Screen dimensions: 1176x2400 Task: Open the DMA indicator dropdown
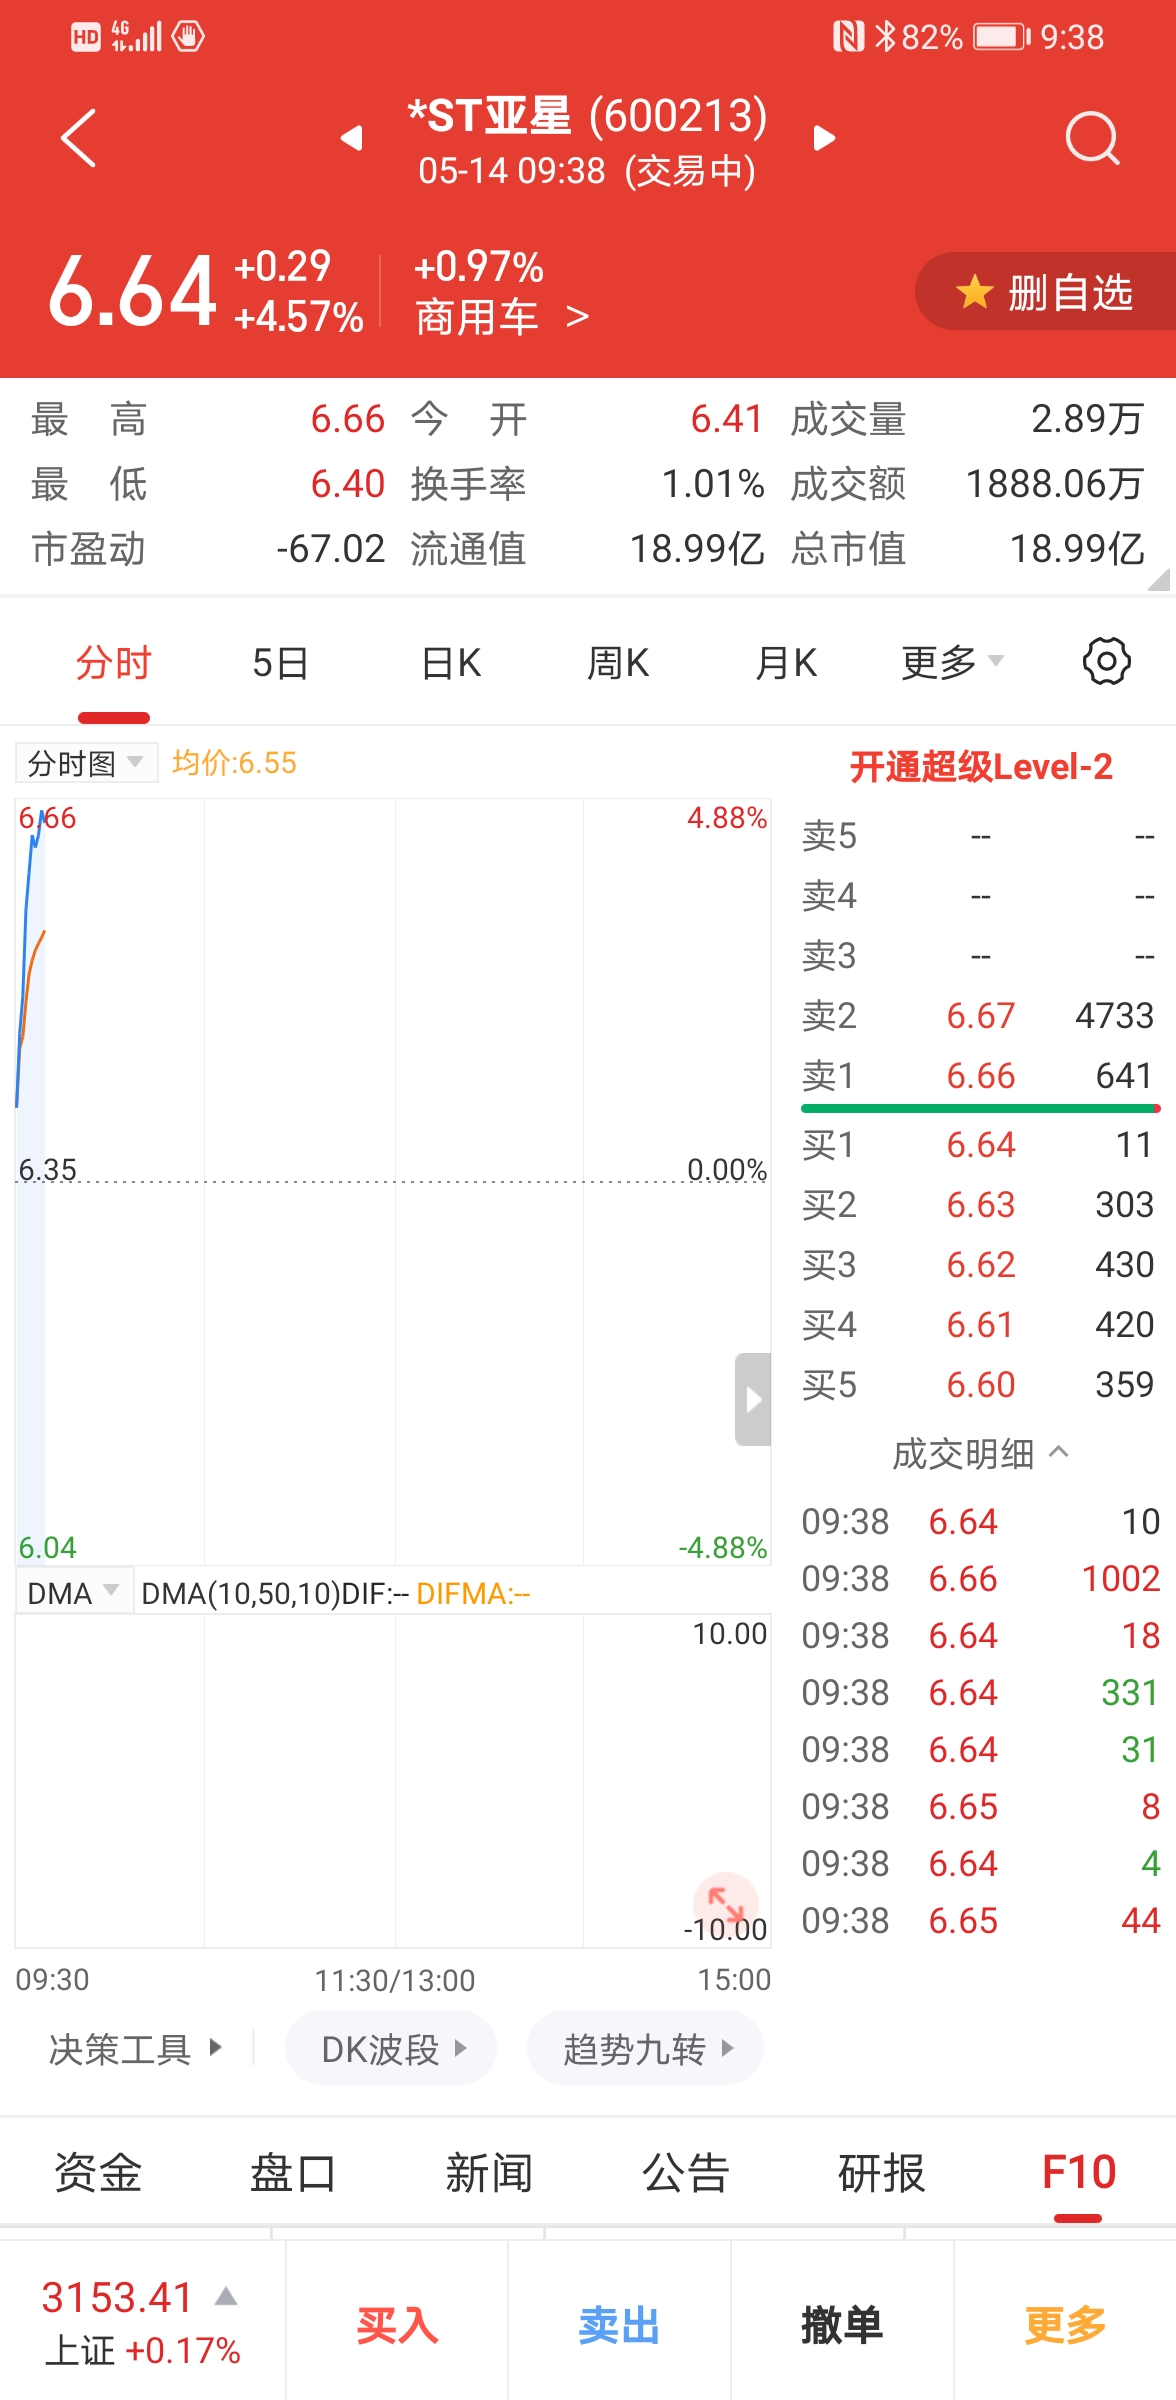[x=73, y=1593]
